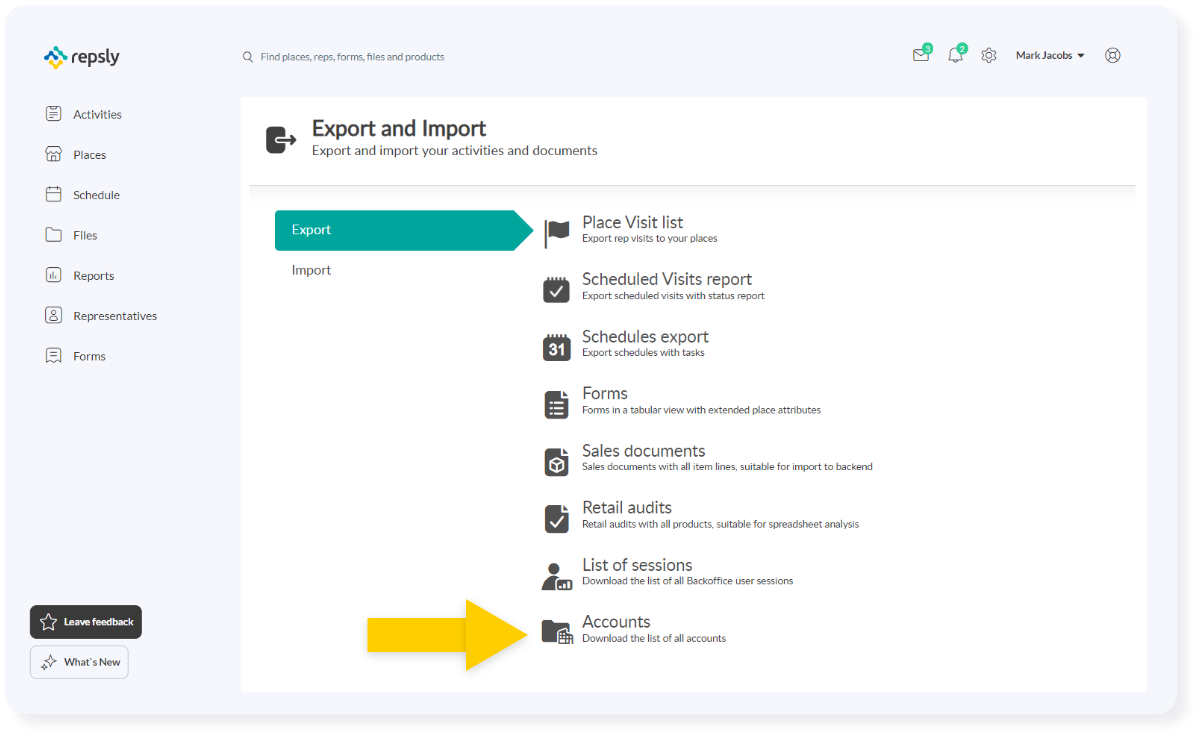Expand the Mark Jacobs user dropdown
Image resolution: width=1202 pixels, height=739 pixels.
click(1050, 56)
